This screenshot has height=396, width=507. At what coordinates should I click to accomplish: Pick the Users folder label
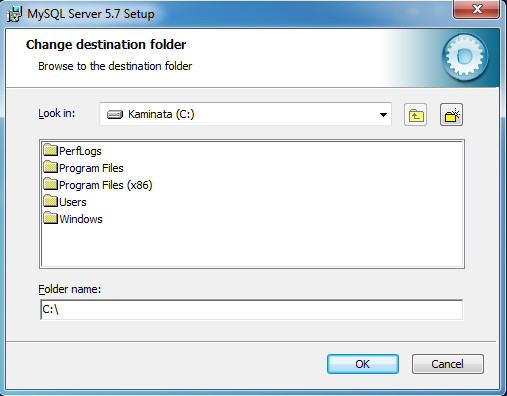(x=73, y=202)
